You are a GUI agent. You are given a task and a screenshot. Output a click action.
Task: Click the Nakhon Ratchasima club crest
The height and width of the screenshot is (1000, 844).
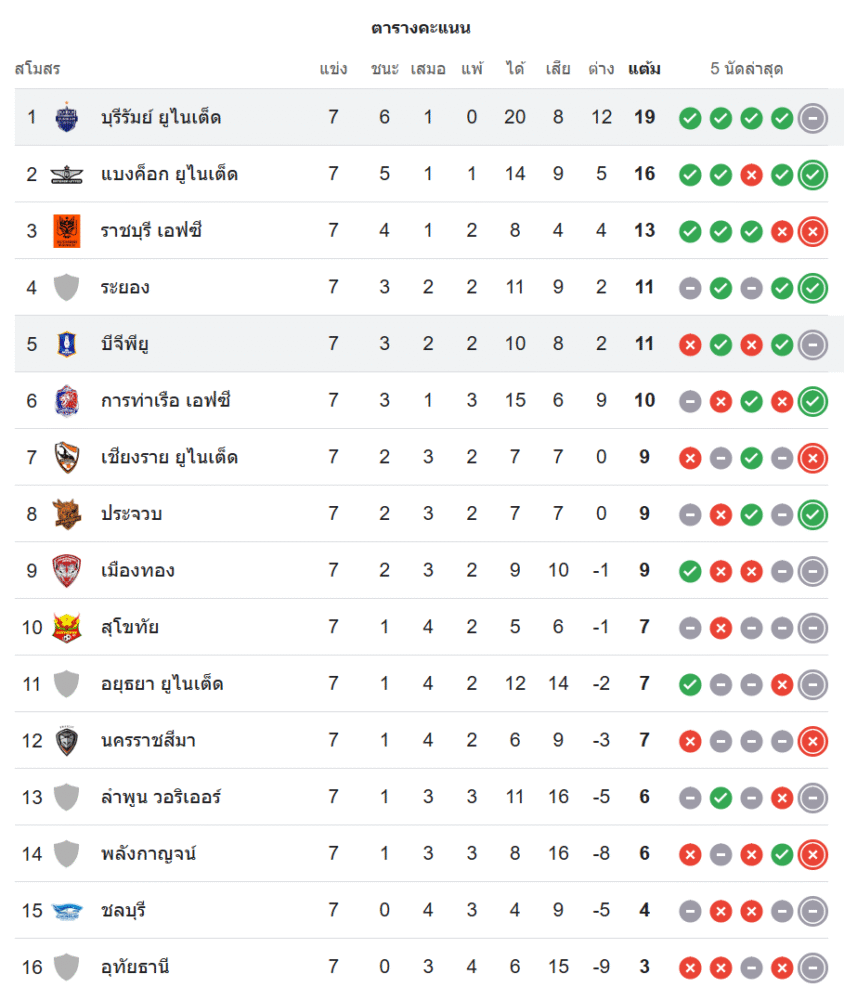[66, 741]
